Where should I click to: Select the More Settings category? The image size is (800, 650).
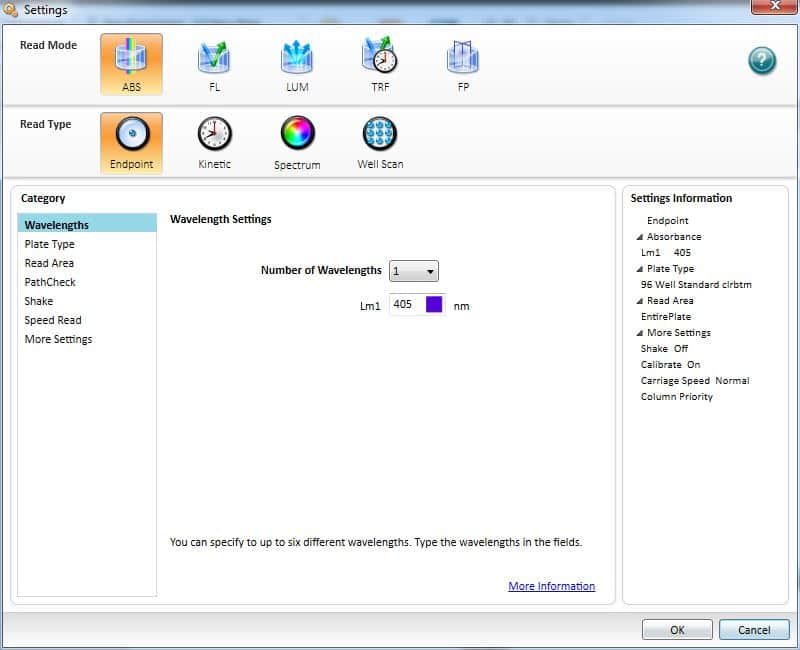[x=87, y=339]
